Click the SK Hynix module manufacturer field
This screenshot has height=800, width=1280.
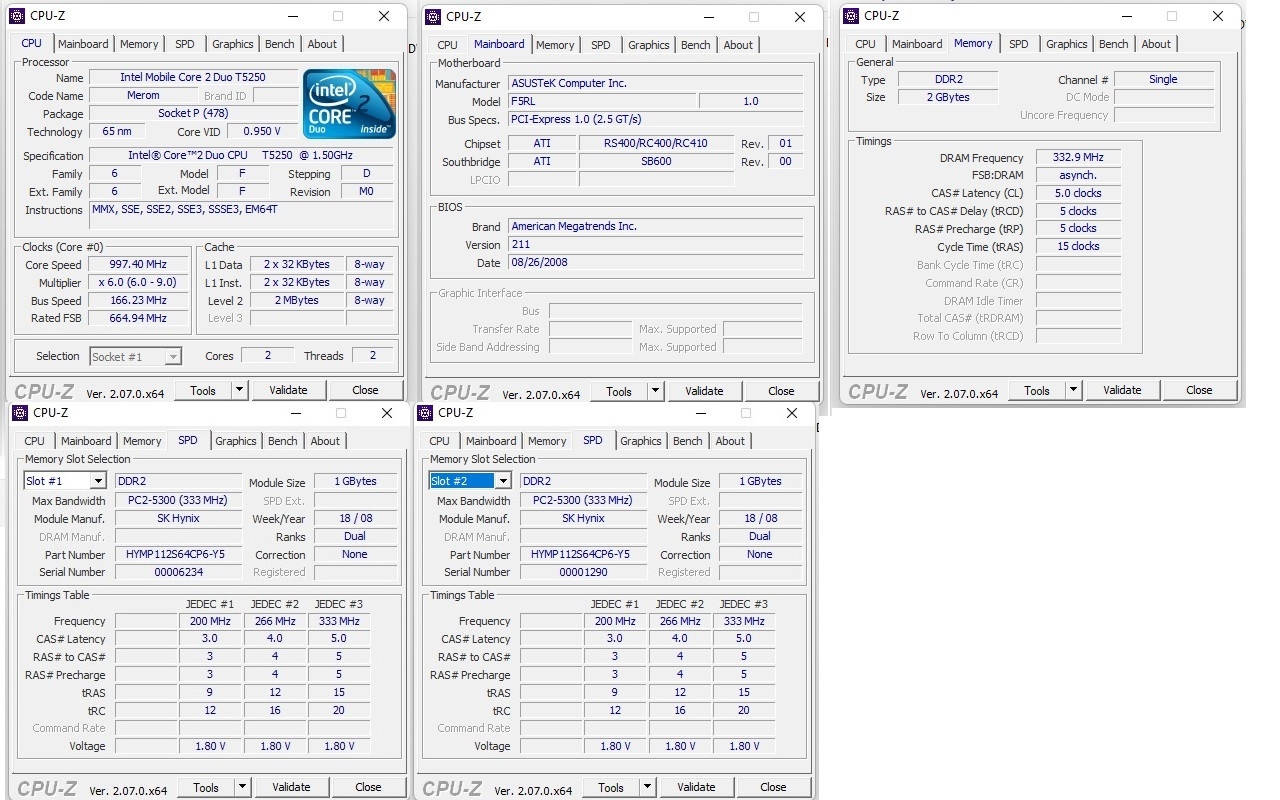click(x=178, y=518)
